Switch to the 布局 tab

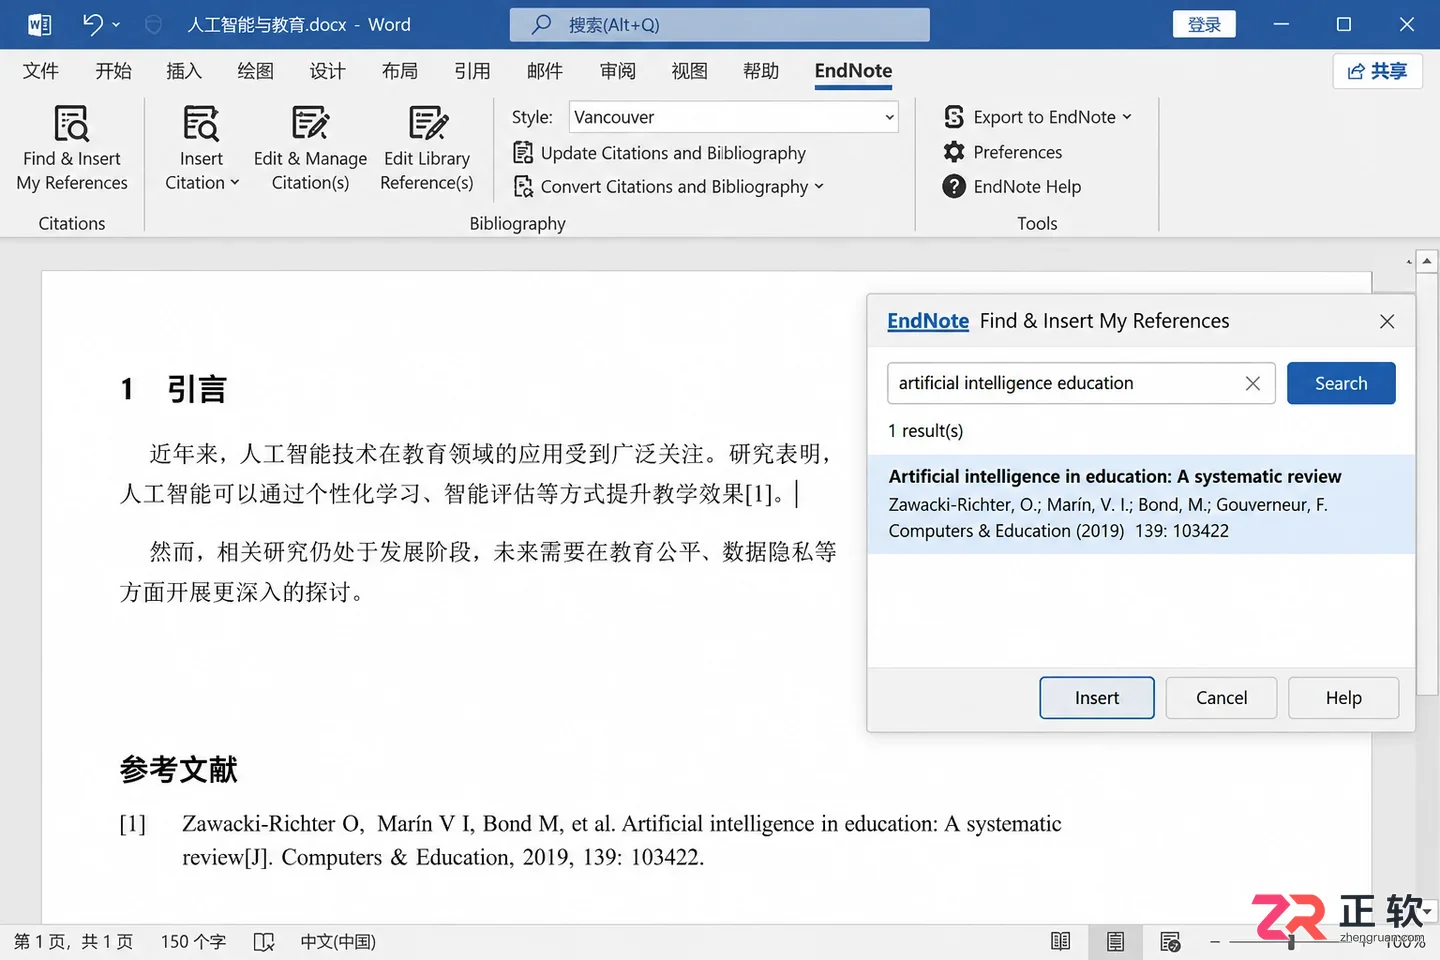coord(400,71)
